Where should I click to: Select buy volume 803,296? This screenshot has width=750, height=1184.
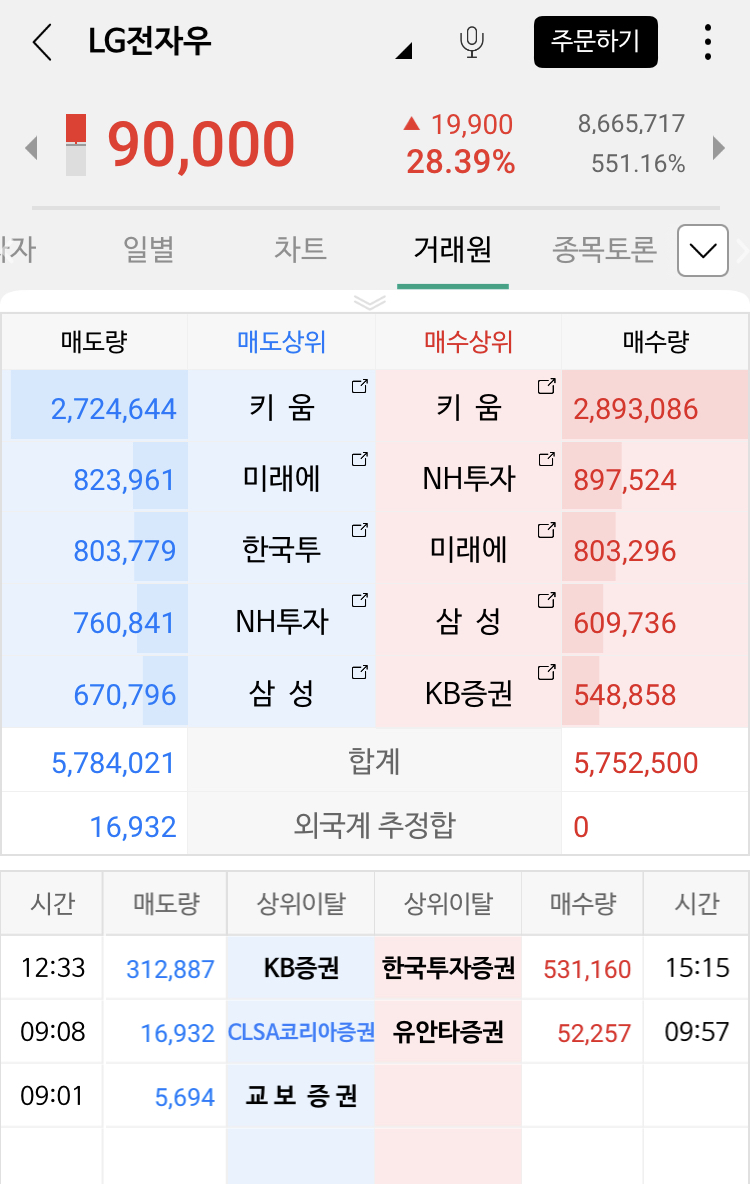[x=625, y=551]
